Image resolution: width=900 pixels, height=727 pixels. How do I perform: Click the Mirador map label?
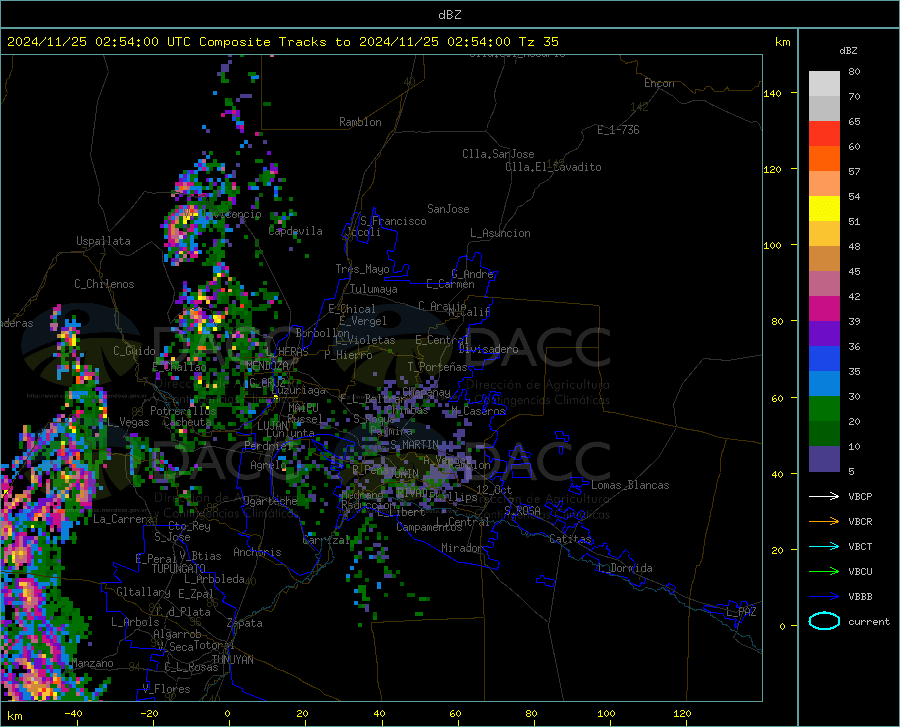[462, 548]
